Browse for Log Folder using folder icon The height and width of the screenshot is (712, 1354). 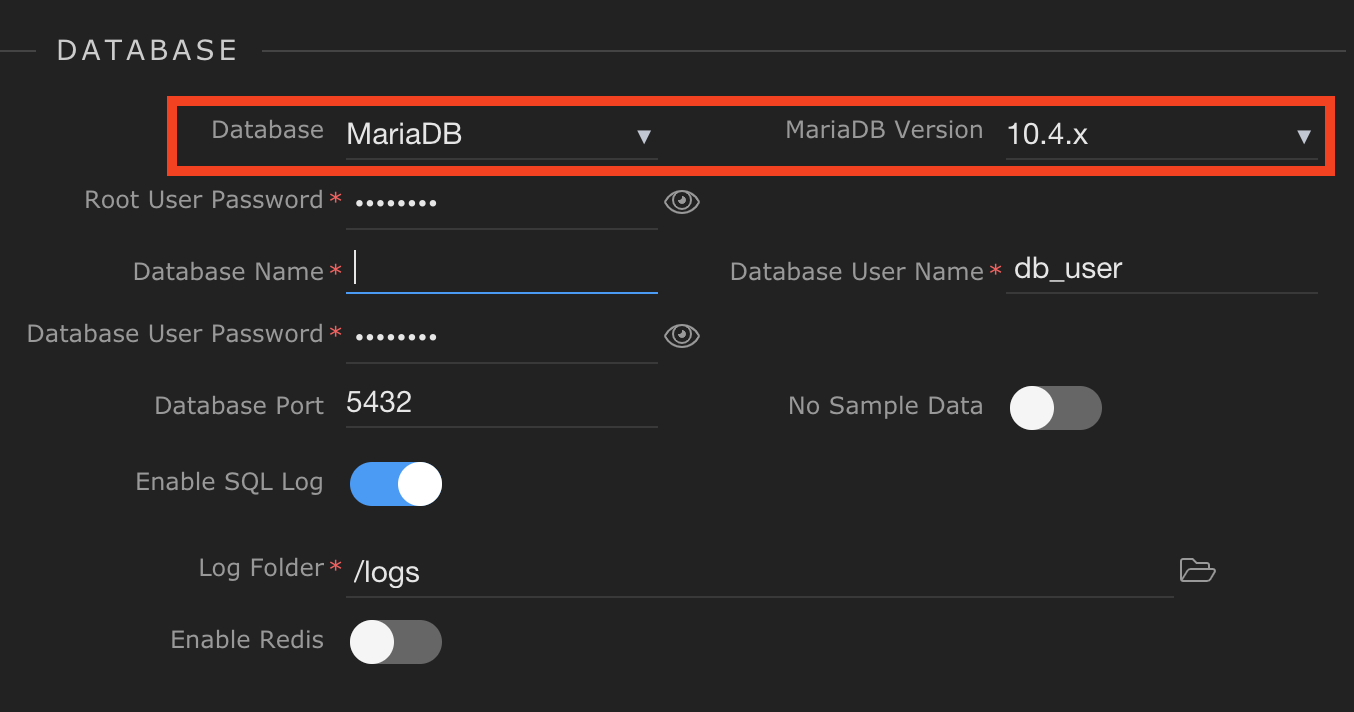[x=1197, y=570]
